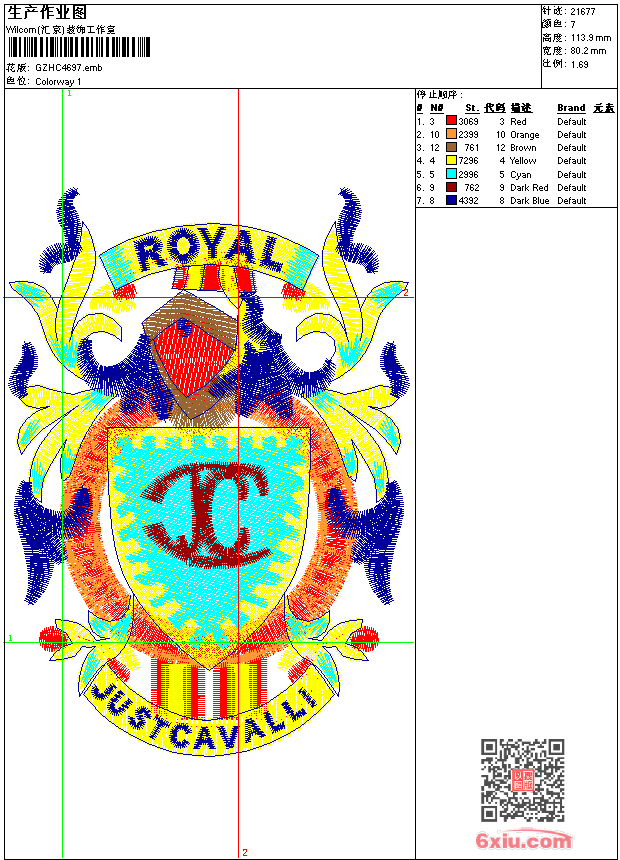620x860 pixels.
Task: Click the 元素 column header
Action: (604, 108)
